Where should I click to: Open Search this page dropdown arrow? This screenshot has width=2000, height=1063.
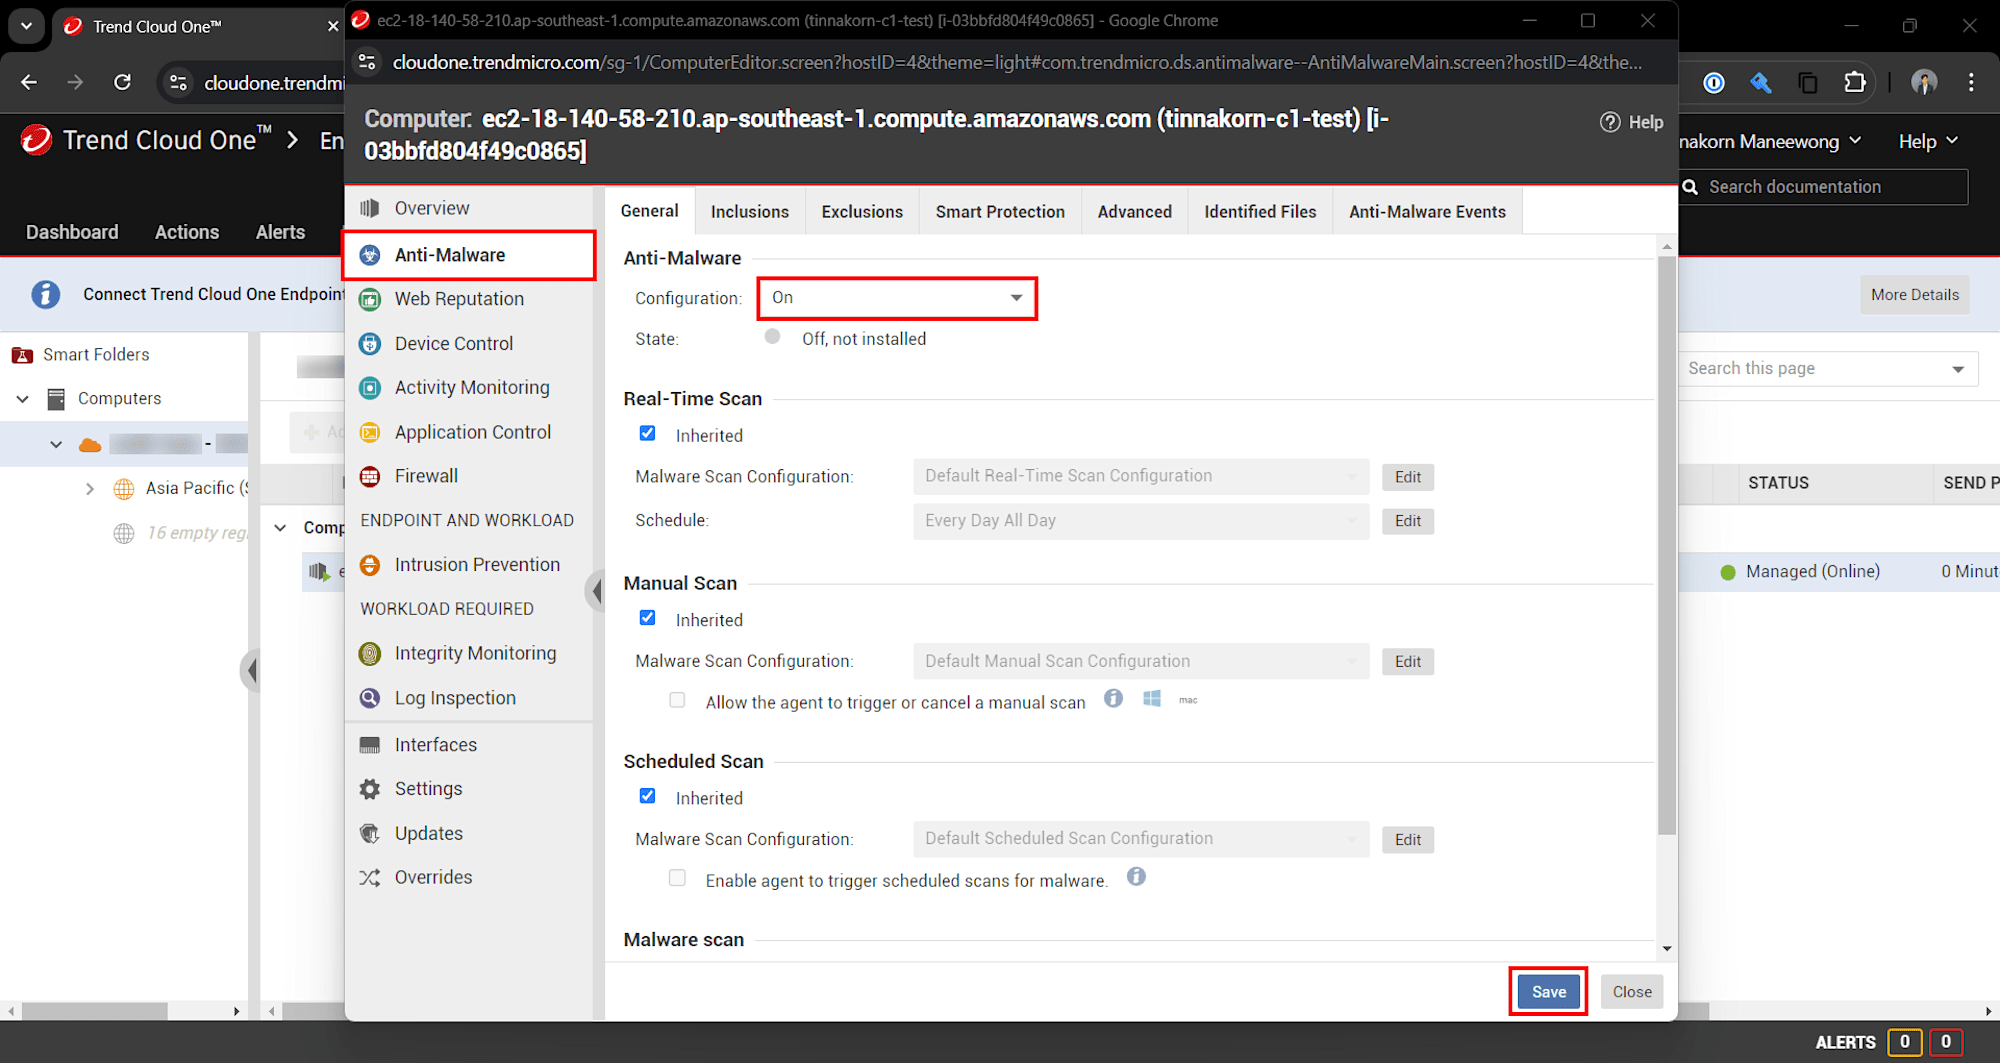[1957, 369]
